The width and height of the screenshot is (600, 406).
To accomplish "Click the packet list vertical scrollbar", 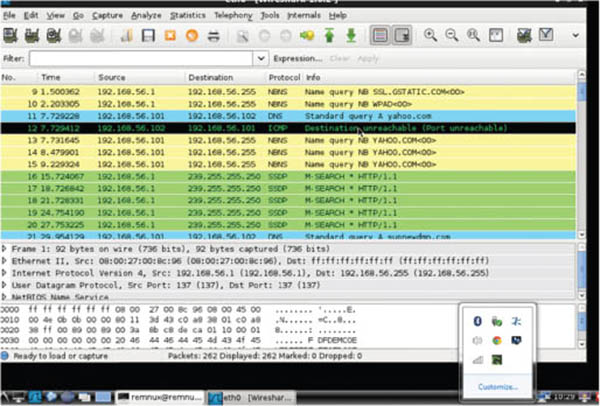I will tap(581, 155).
